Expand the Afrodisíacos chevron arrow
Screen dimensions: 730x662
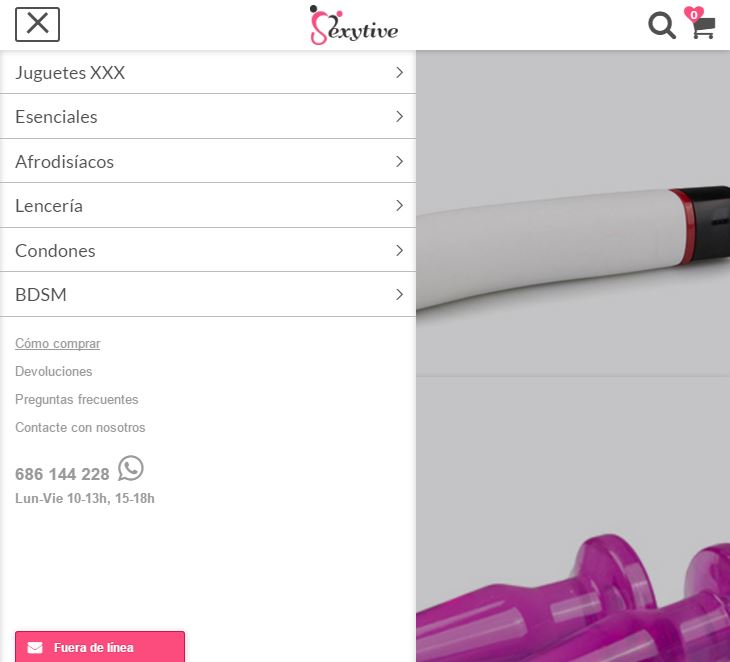[x=399, y=162]
